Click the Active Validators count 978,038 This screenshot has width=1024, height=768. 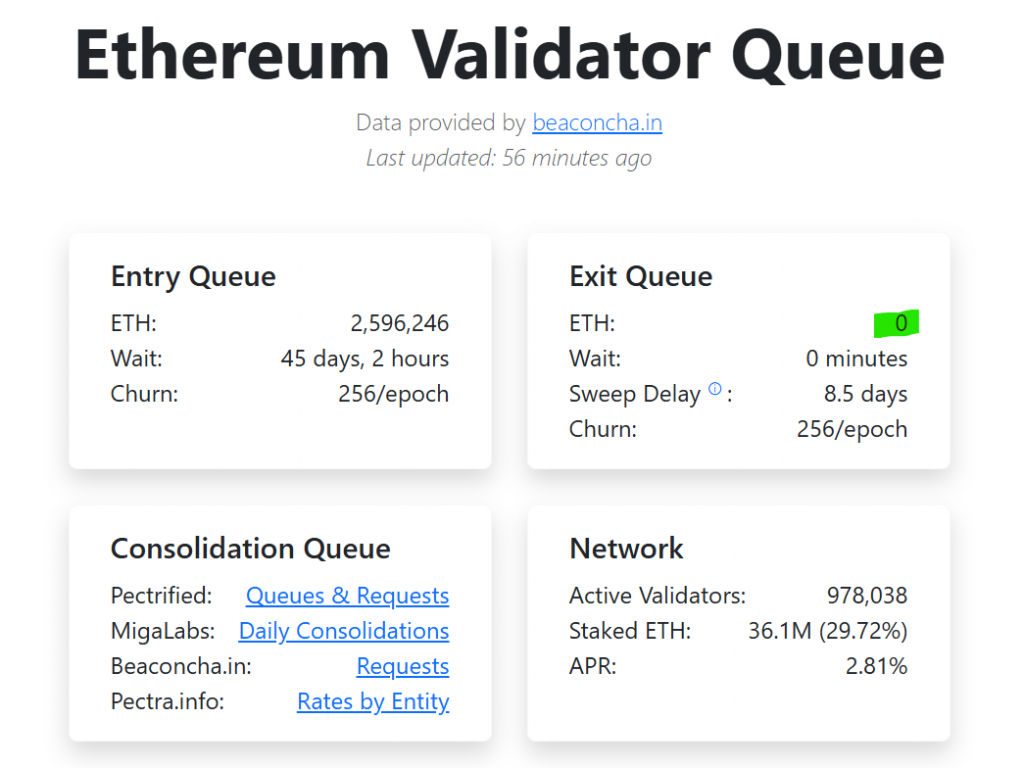tap(866, 596)
